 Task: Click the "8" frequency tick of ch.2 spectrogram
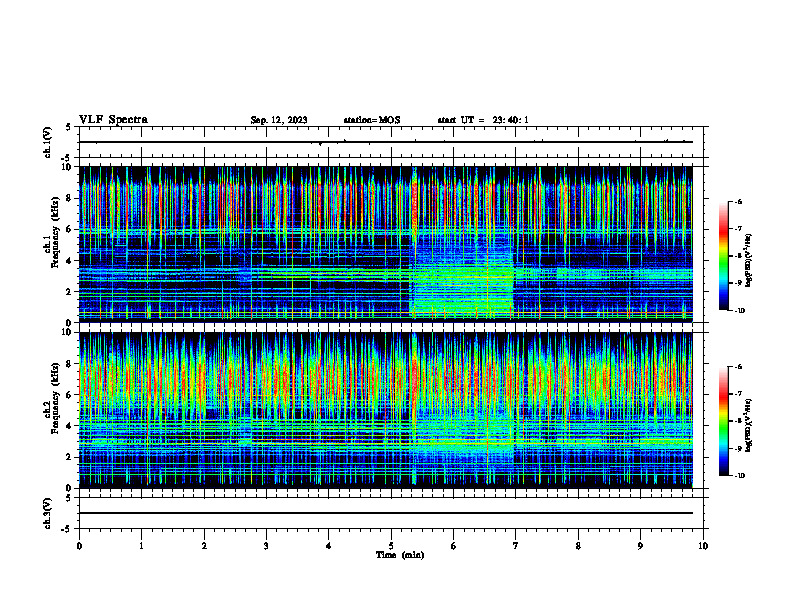click(70, 364)
